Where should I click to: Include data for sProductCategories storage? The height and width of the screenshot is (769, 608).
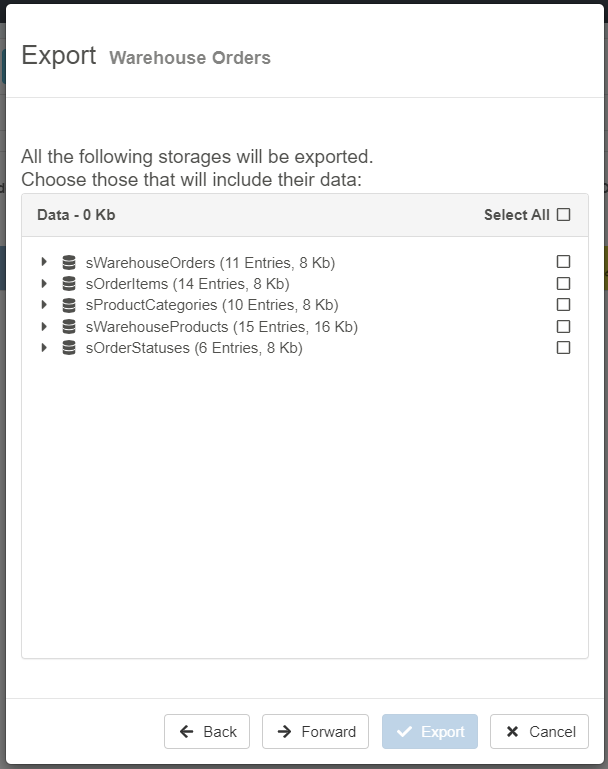click(564, 305)
